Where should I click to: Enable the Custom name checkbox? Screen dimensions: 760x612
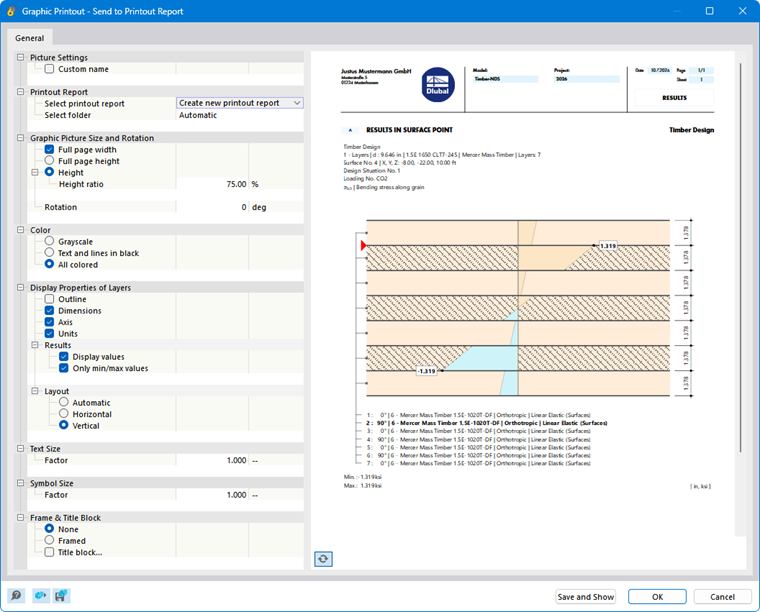[x=49, y=69]
